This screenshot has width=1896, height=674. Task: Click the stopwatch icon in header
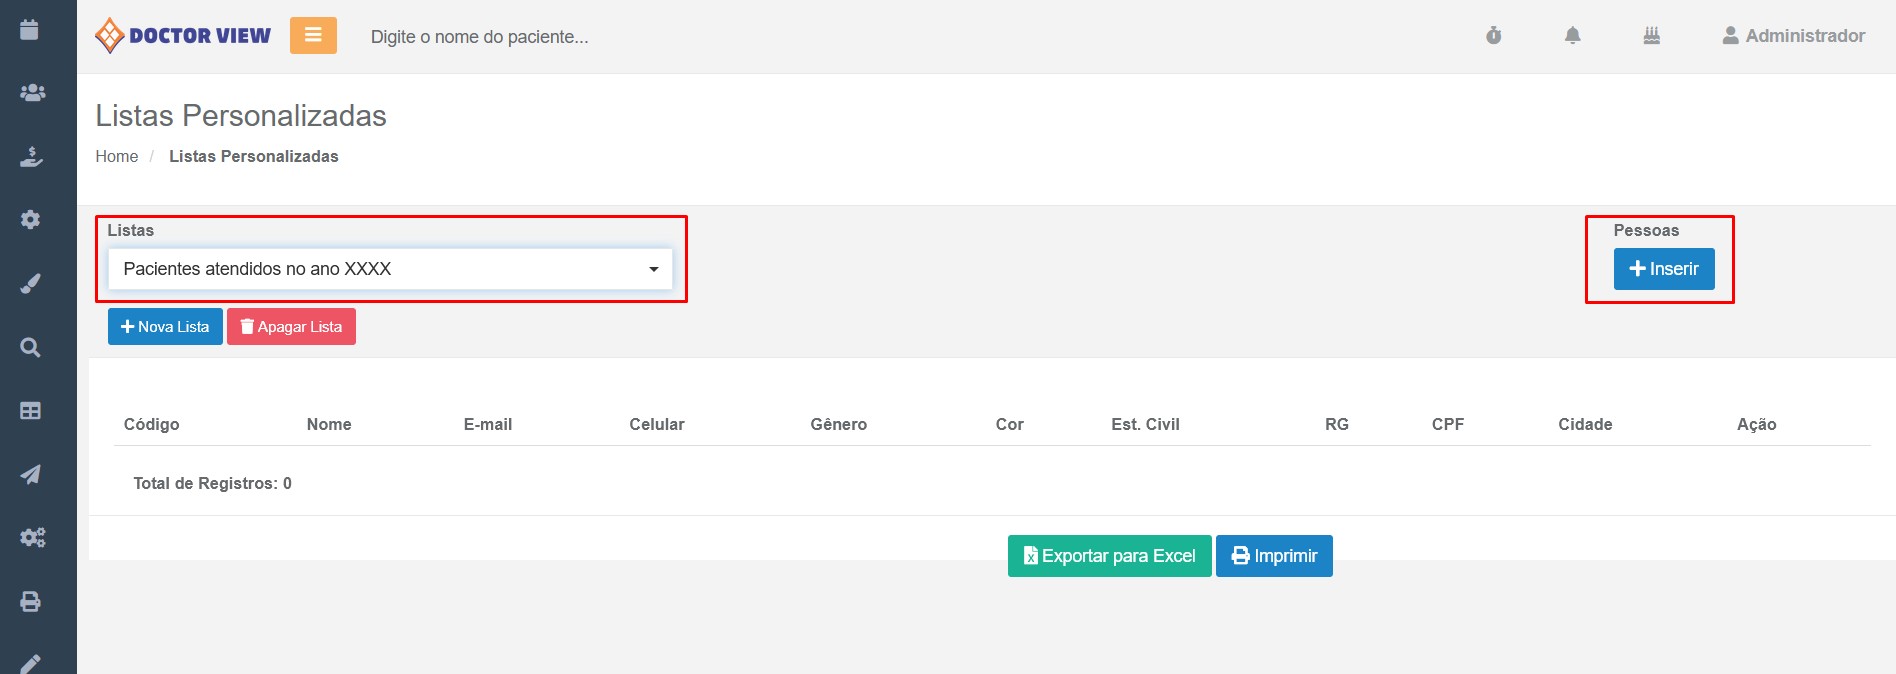coord(1493,36)
